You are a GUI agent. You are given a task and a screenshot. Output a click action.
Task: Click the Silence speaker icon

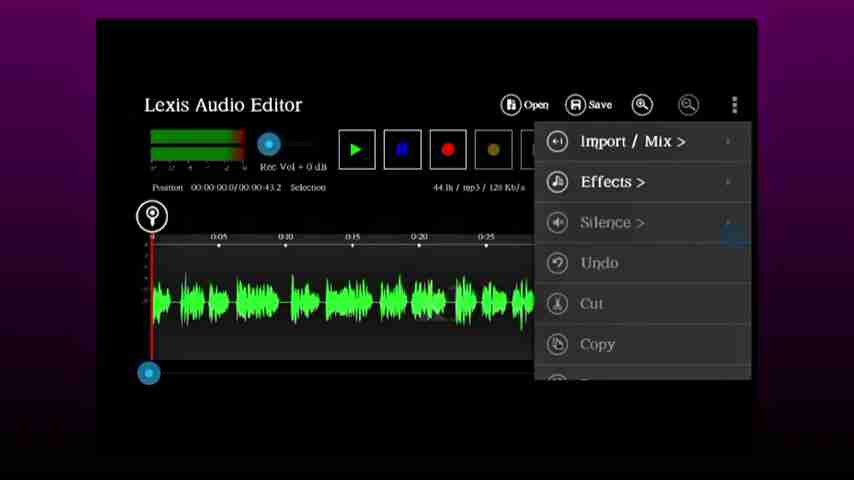(557, 222)
